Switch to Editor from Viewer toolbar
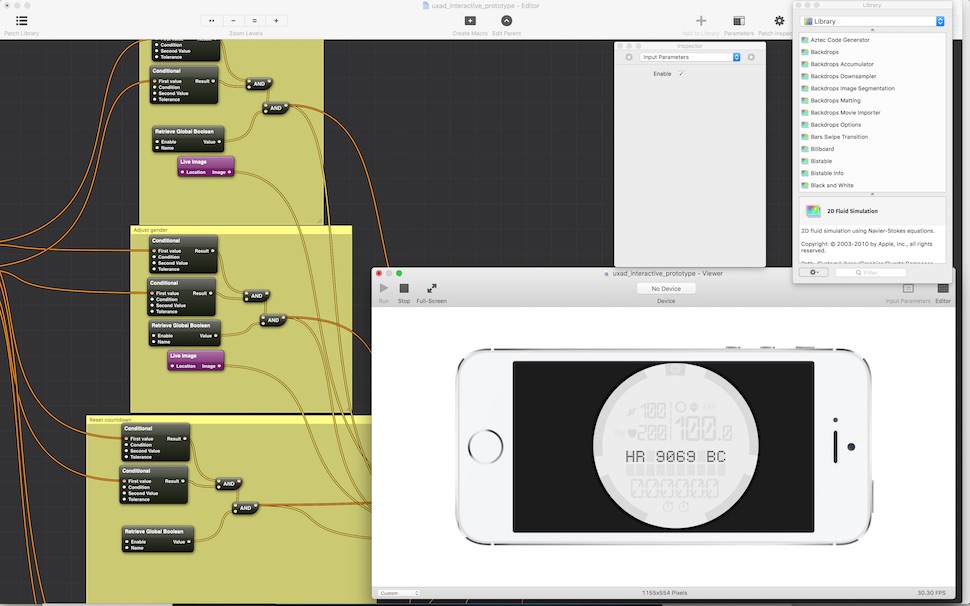 click(942, 289)
